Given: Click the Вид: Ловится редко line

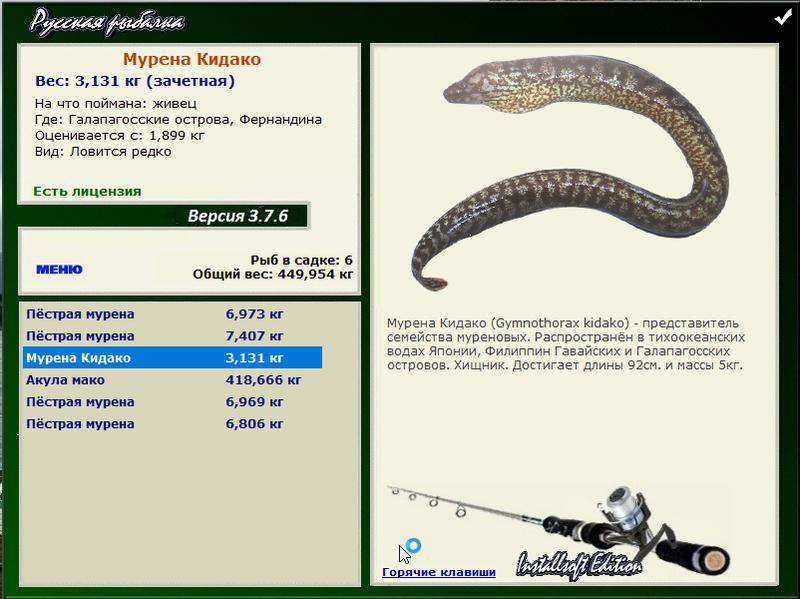Looking at the screenshot, I should (x=103, y=152).
